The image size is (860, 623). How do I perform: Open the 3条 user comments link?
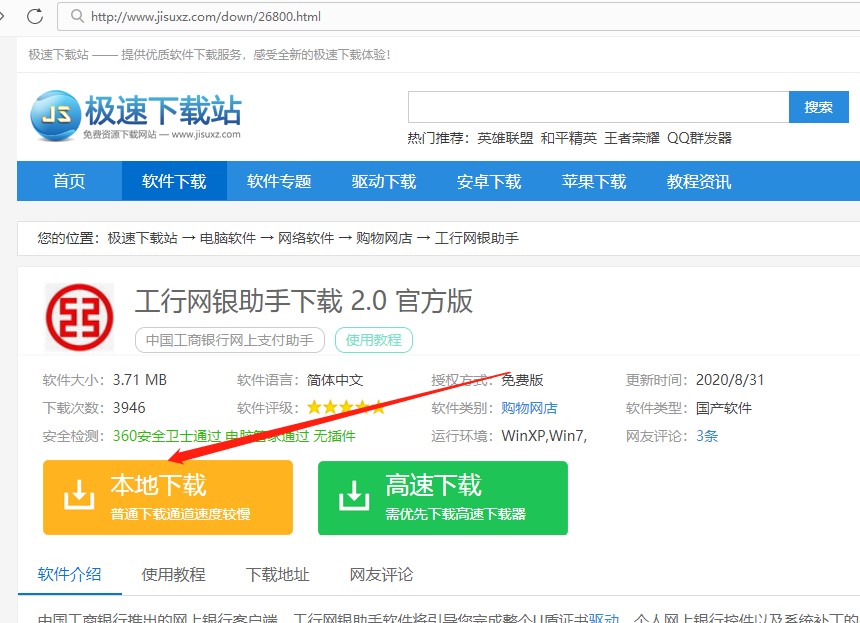[x=707, y=436]
